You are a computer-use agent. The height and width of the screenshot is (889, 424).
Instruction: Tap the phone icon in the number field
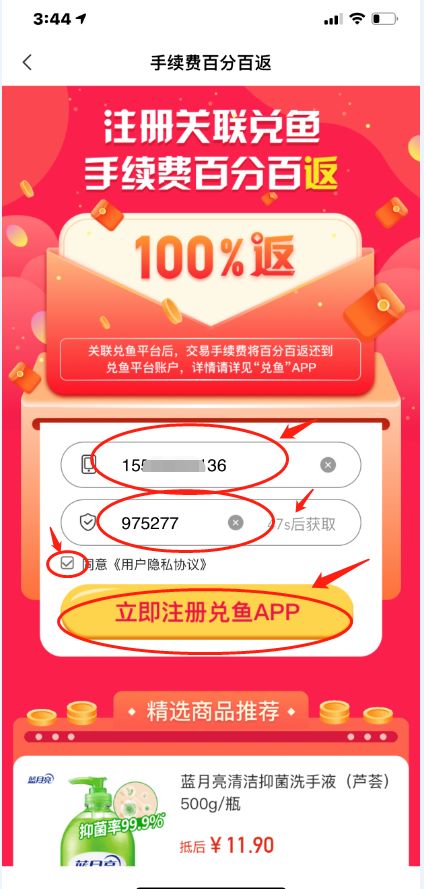[x=89, y=465]
